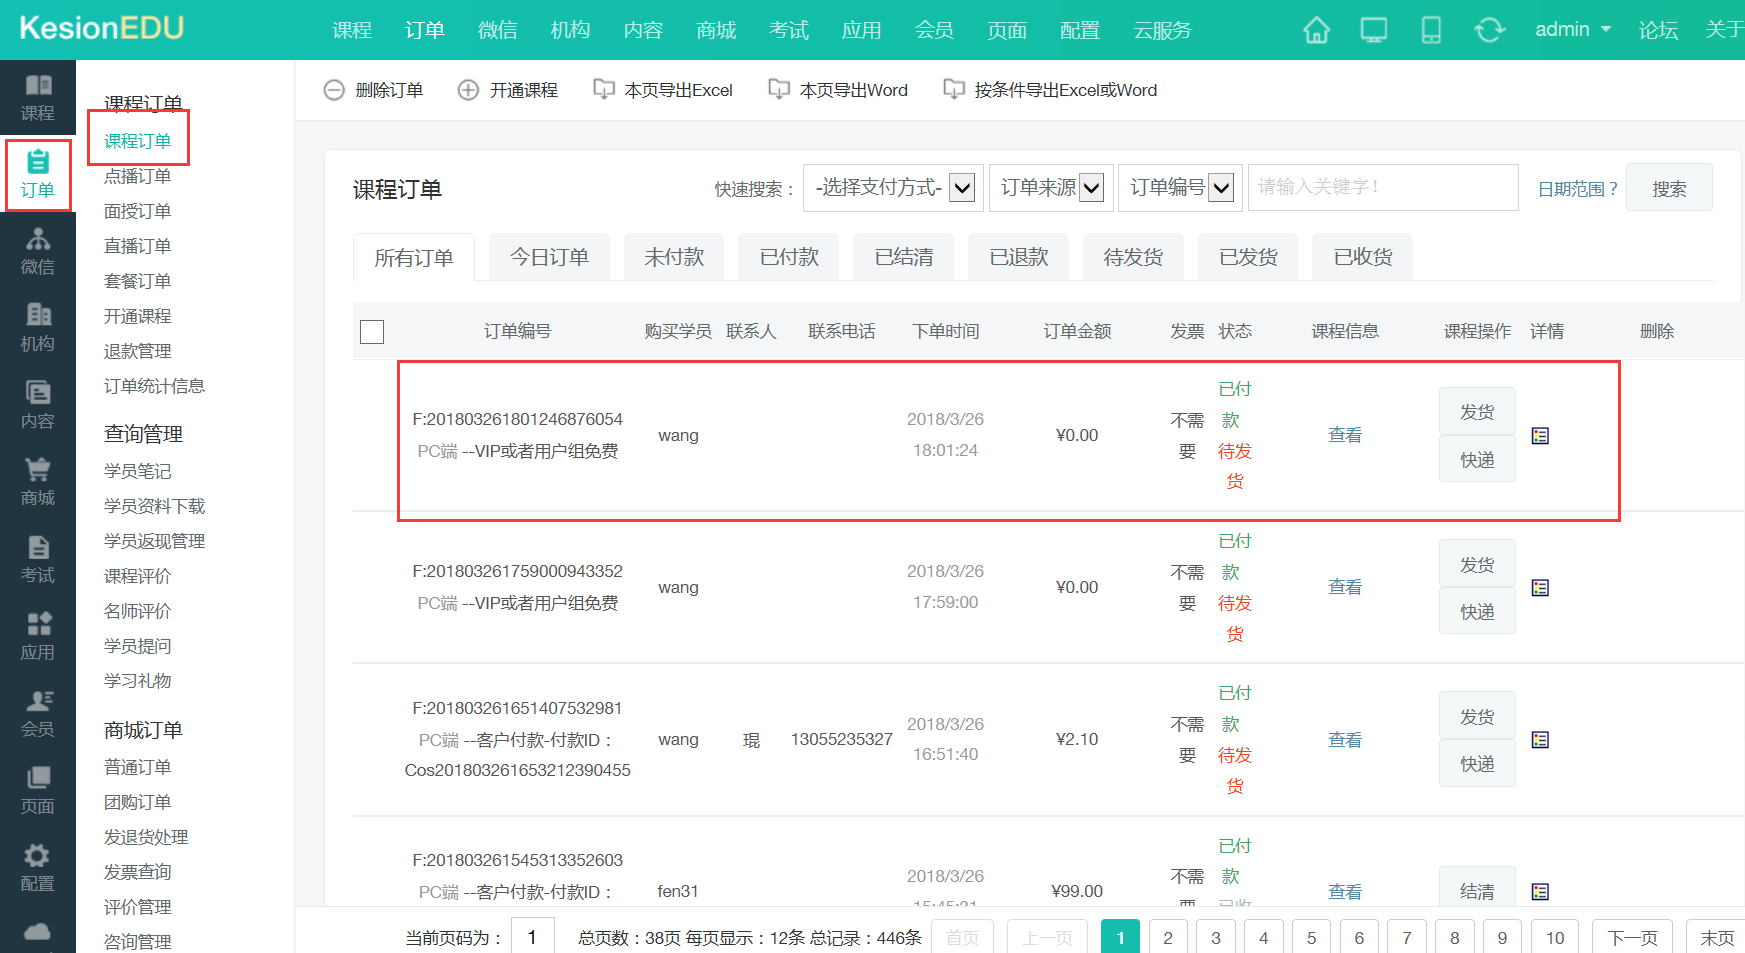Open the 商城 shopping cart sidebar icon

(x=38, y=481)
